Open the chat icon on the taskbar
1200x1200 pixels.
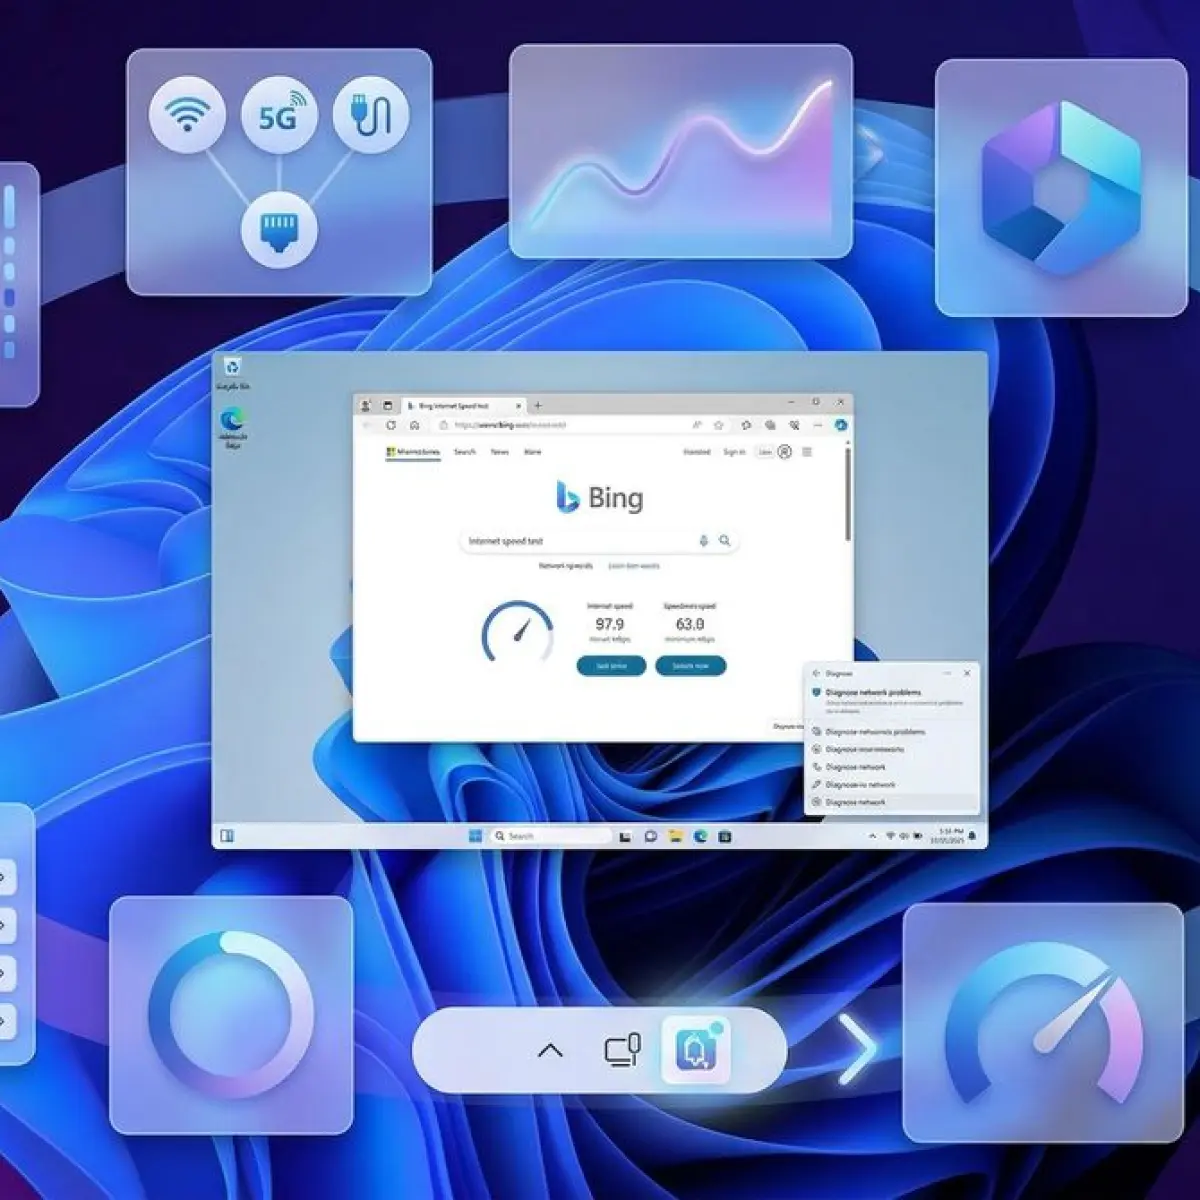coord(651,836)
